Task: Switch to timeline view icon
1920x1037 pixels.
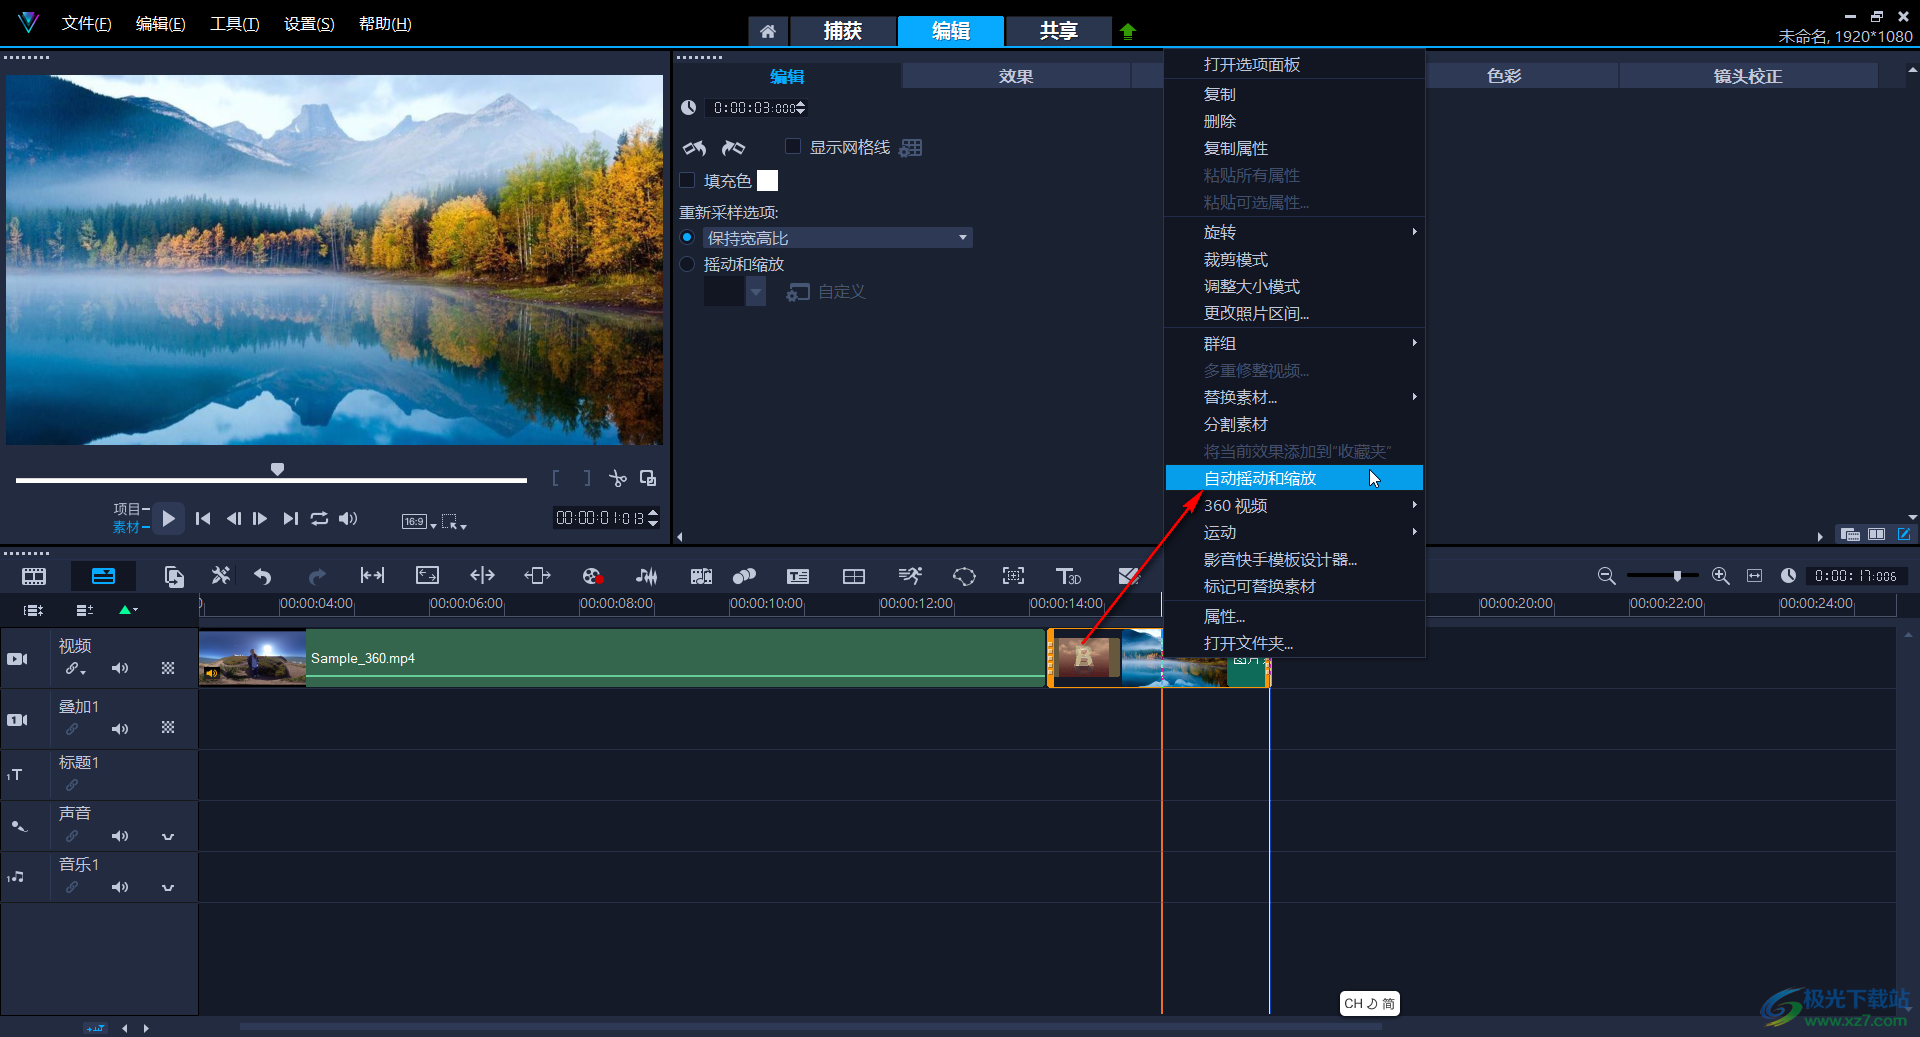Action: point(103,576)
